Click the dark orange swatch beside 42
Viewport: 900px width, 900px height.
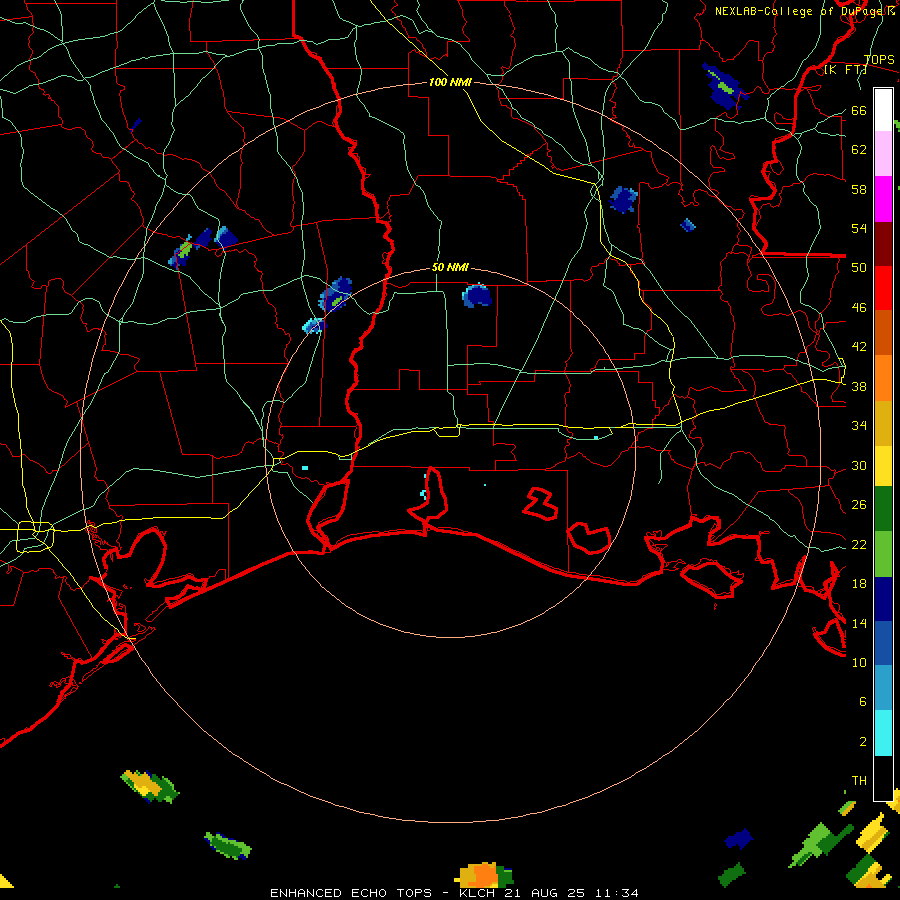tap(883, 333)
